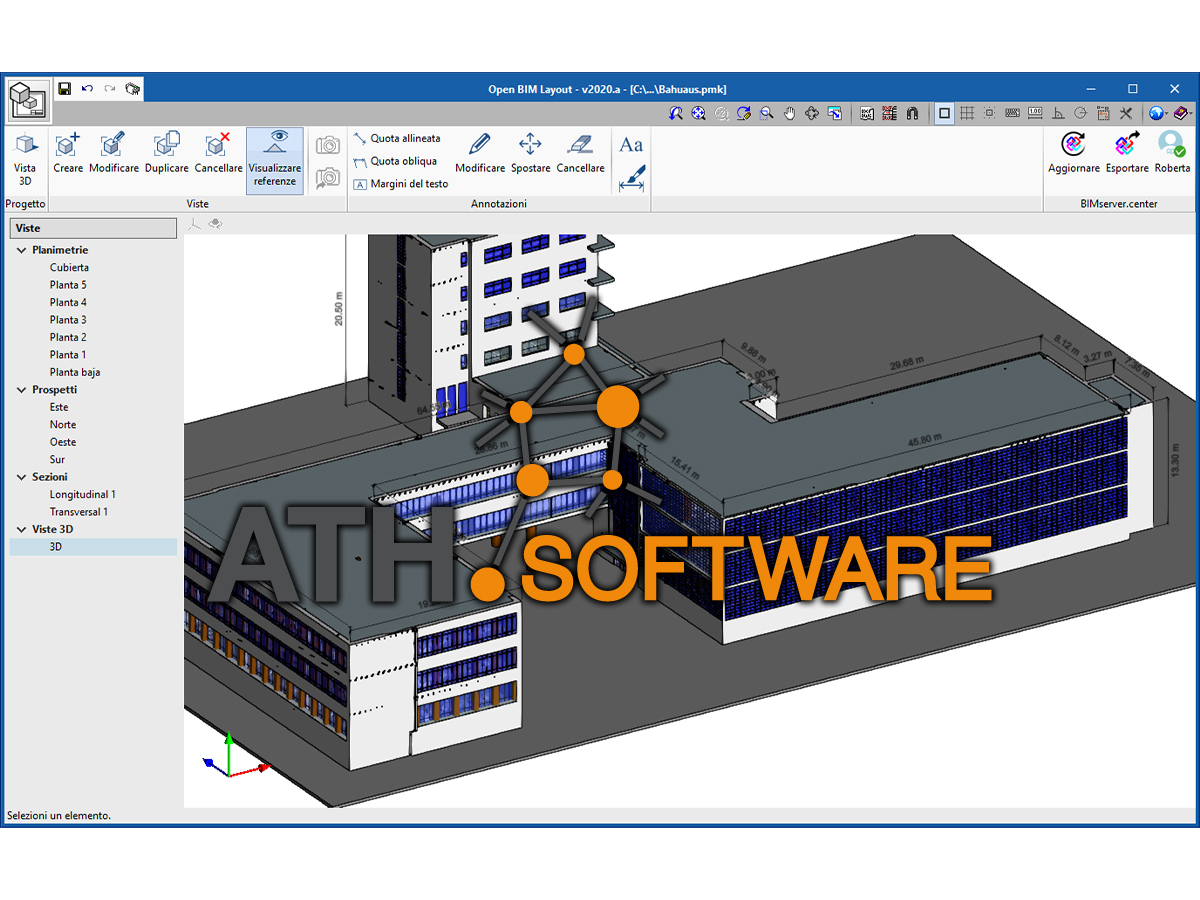Click the upper camera capture icon
The image size is (1200, 900).
(328, 145)
